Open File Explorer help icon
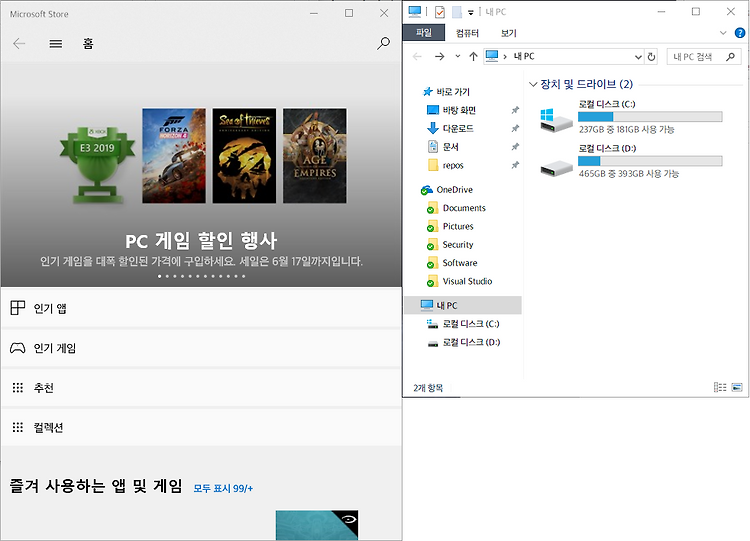The image size is (750, 541). pos(739,33)
